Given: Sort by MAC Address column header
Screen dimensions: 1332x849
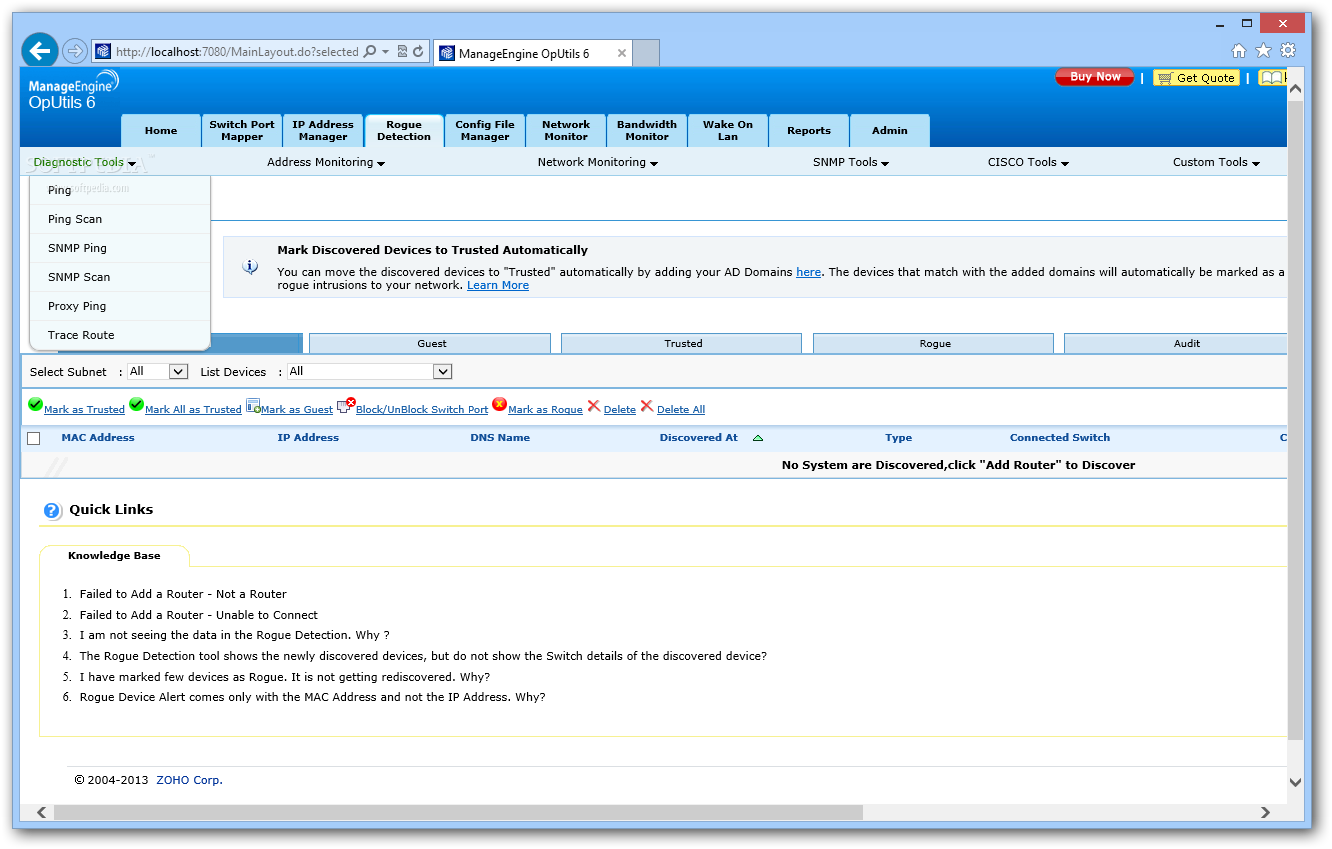Looking at the screenshot, I should pyautogui.click(x=98, y=438).
